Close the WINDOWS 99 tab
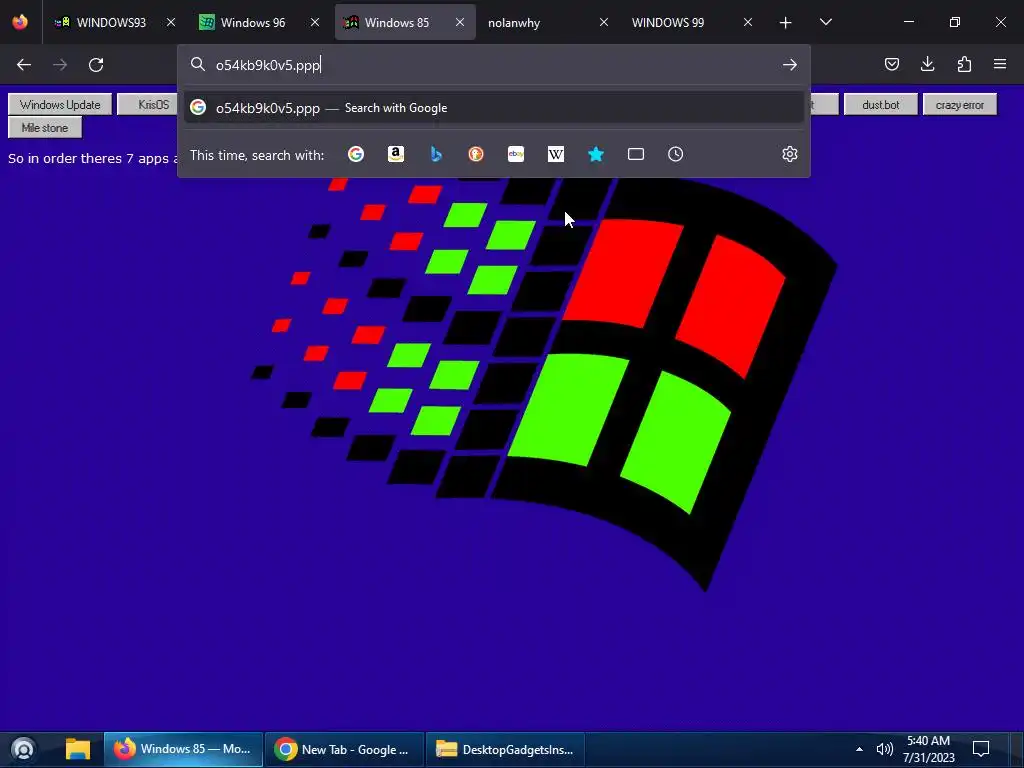The height and width of the screenshot is (768, 1024). pyautogui.click(x=748, y=22)
